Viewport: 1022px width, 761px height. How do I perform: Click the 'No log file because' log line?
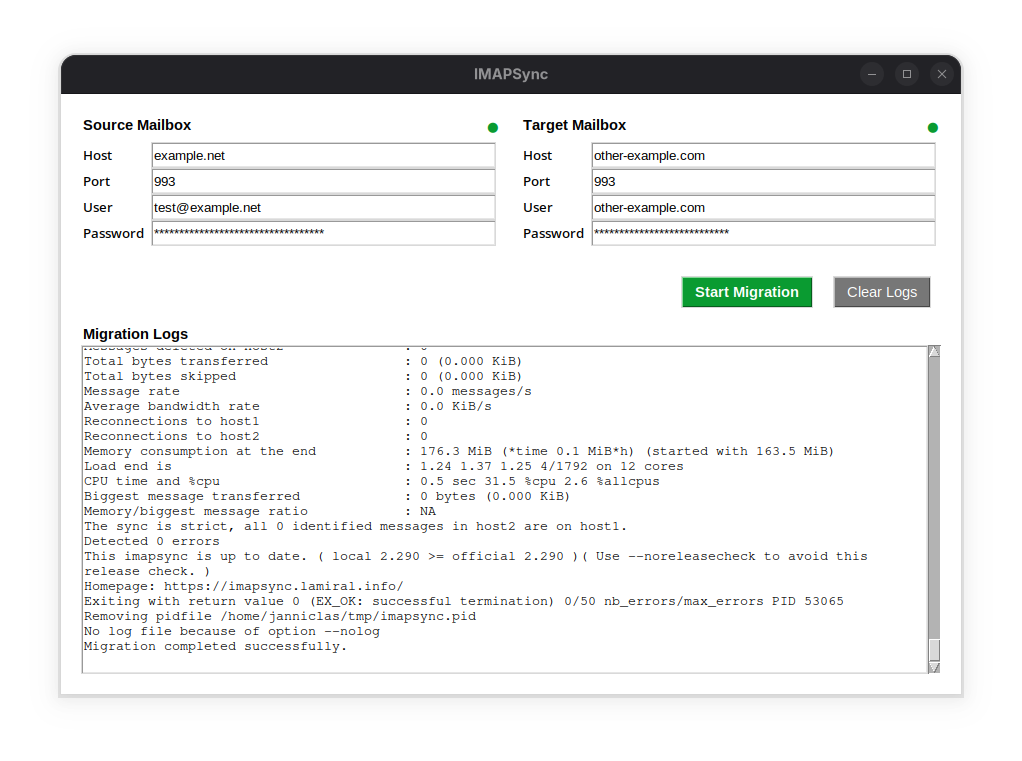231,631
